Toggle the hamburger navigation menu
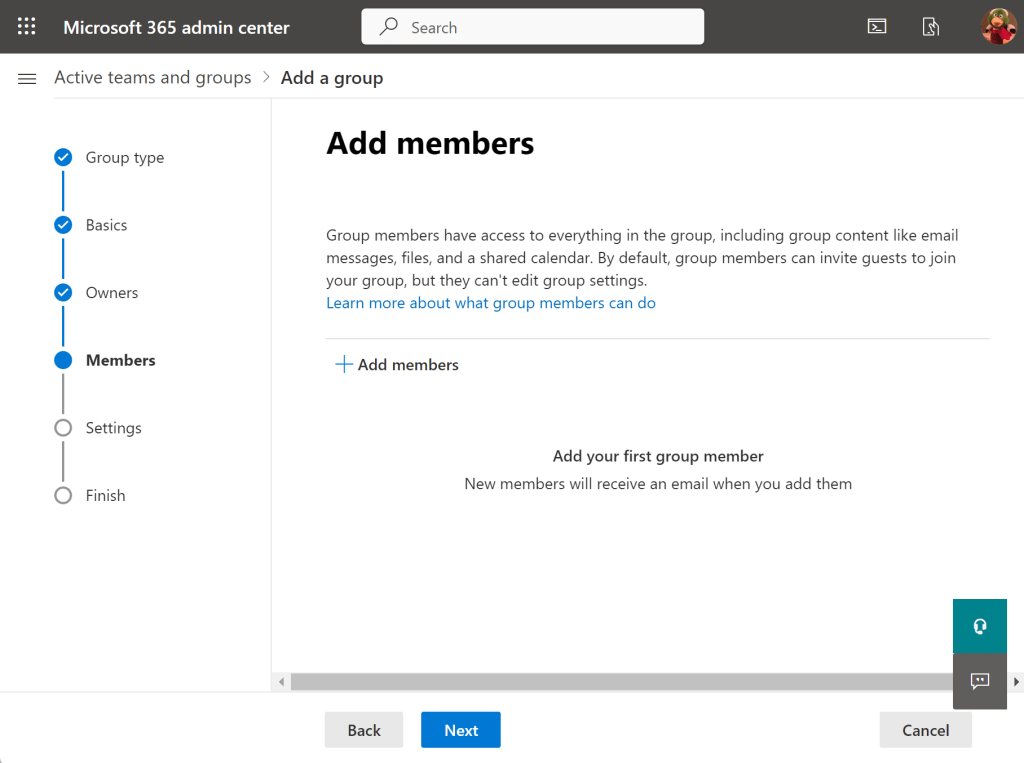1024x763 pixels. 27,78
